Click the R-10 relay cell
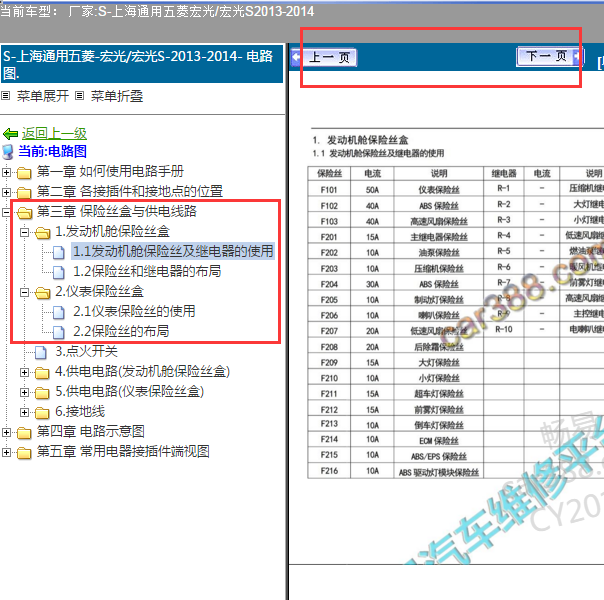 click(504, 329)
